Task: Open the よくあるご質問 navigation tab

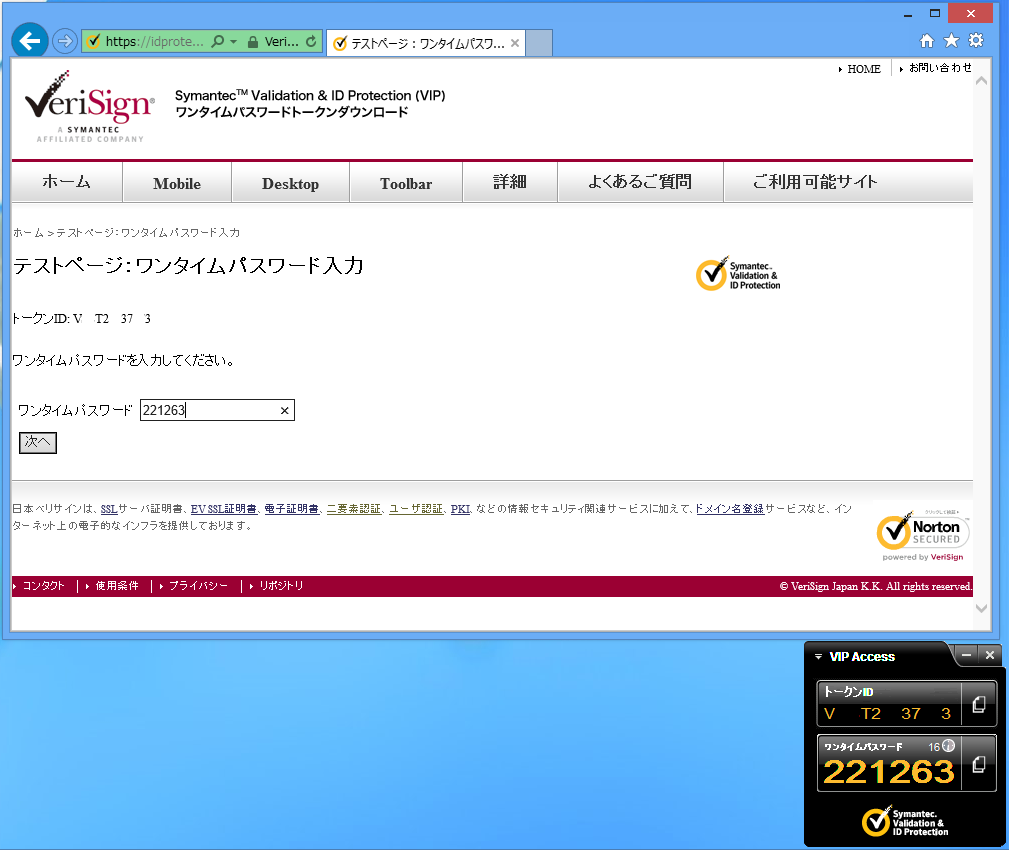Action: 640,182
